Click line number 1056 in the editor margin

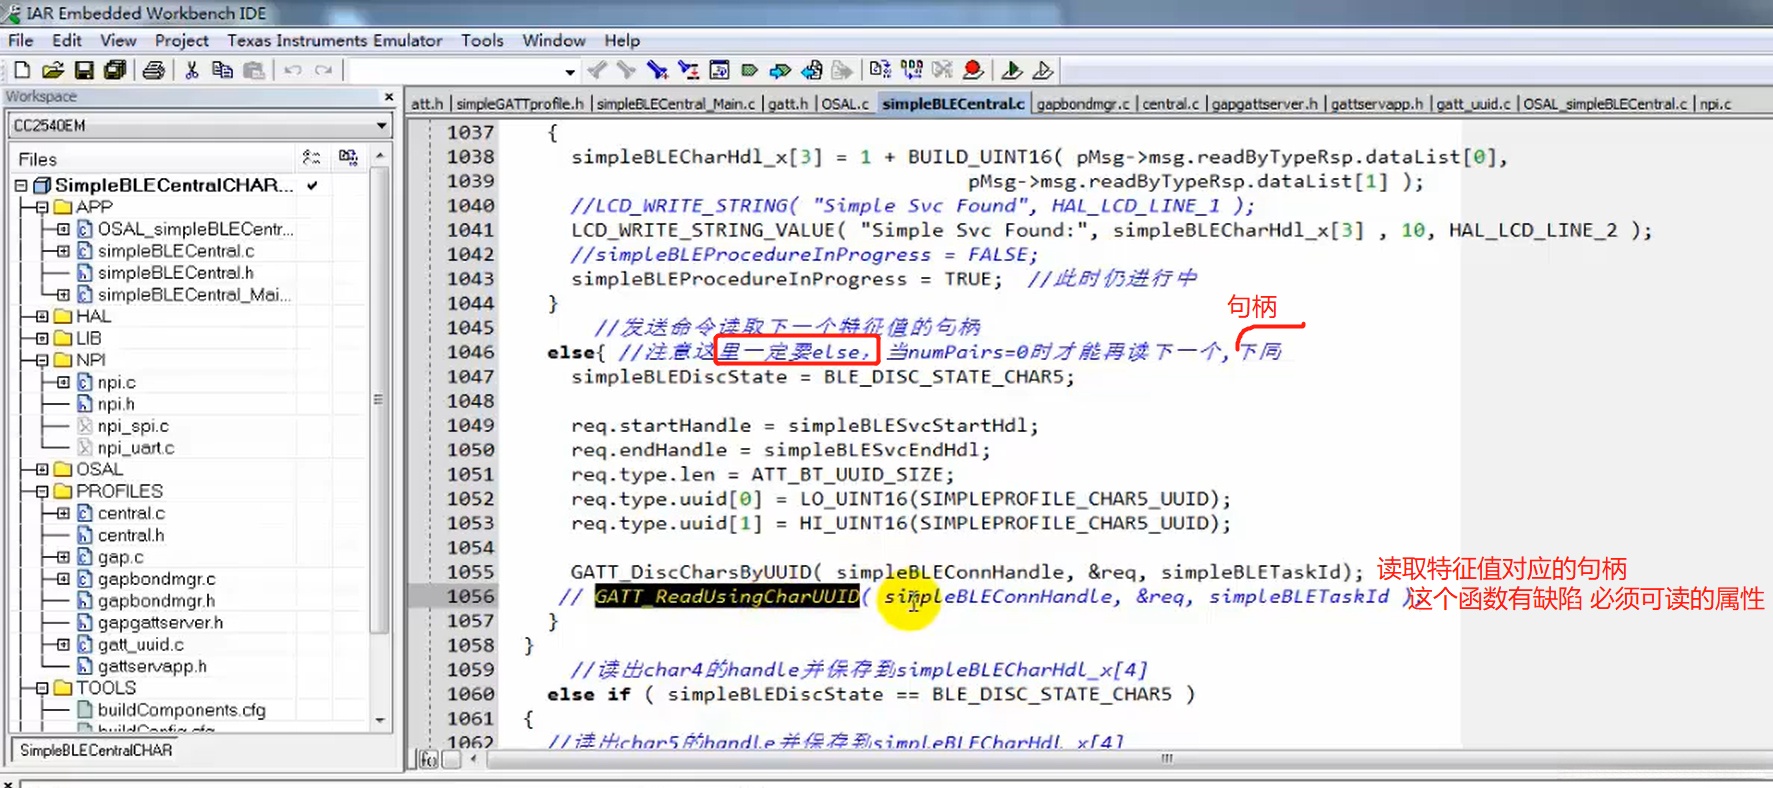coord(470,597)
